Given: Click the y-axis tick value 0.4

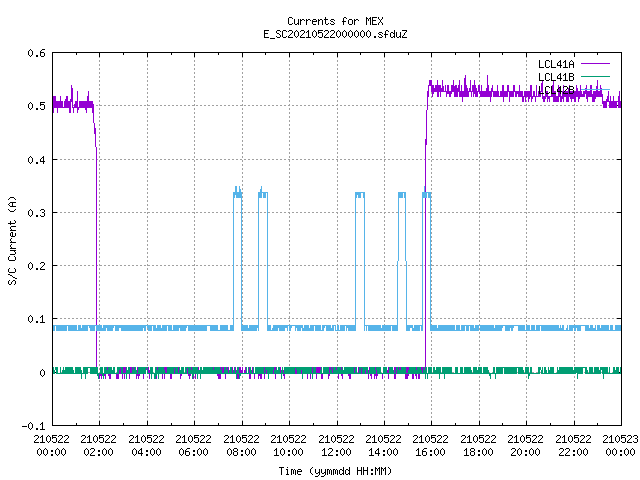Looking at the screenshot, I should (x=37, y=160).
